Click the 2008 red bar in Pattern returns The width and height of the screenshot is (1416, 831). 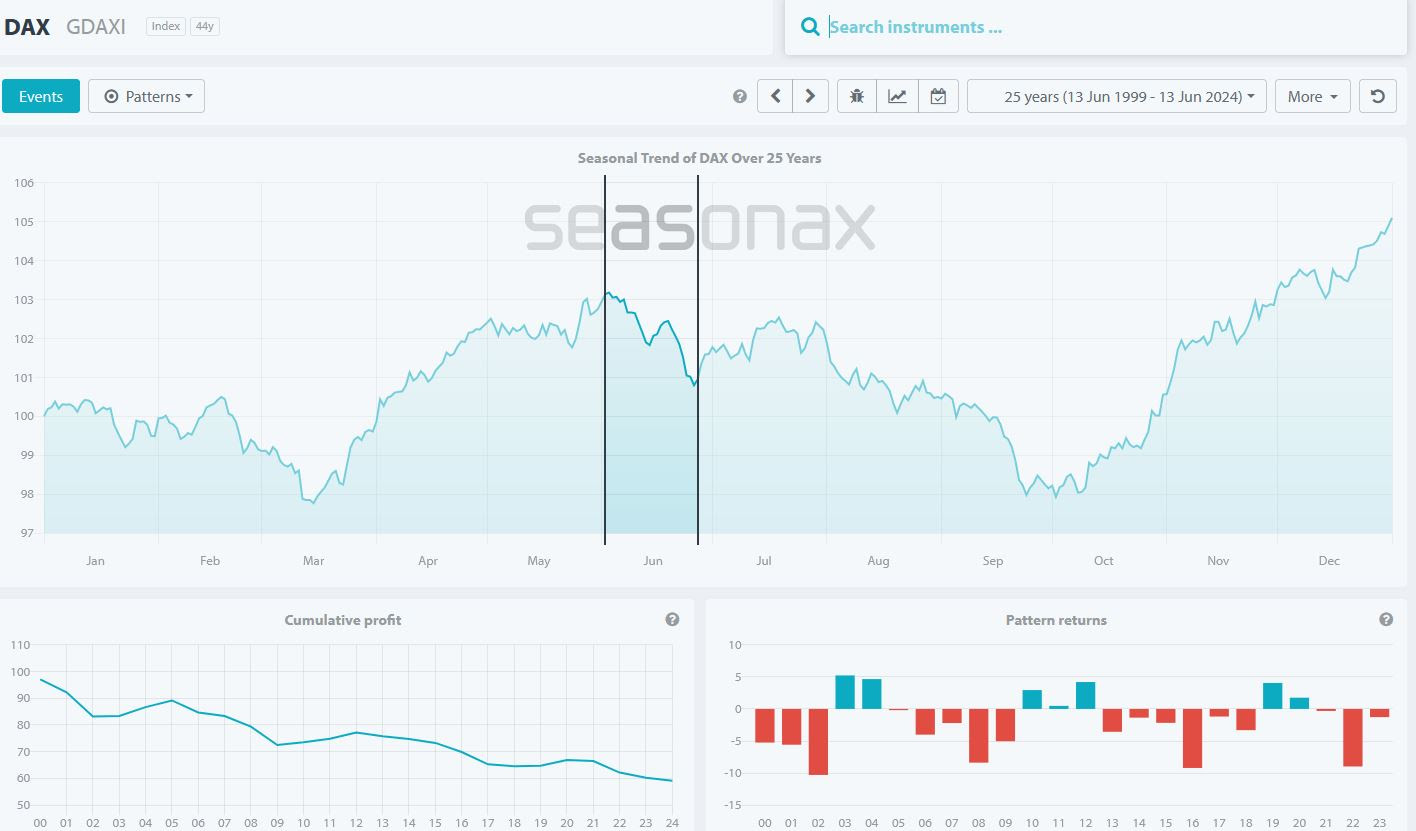coord(978,736)
